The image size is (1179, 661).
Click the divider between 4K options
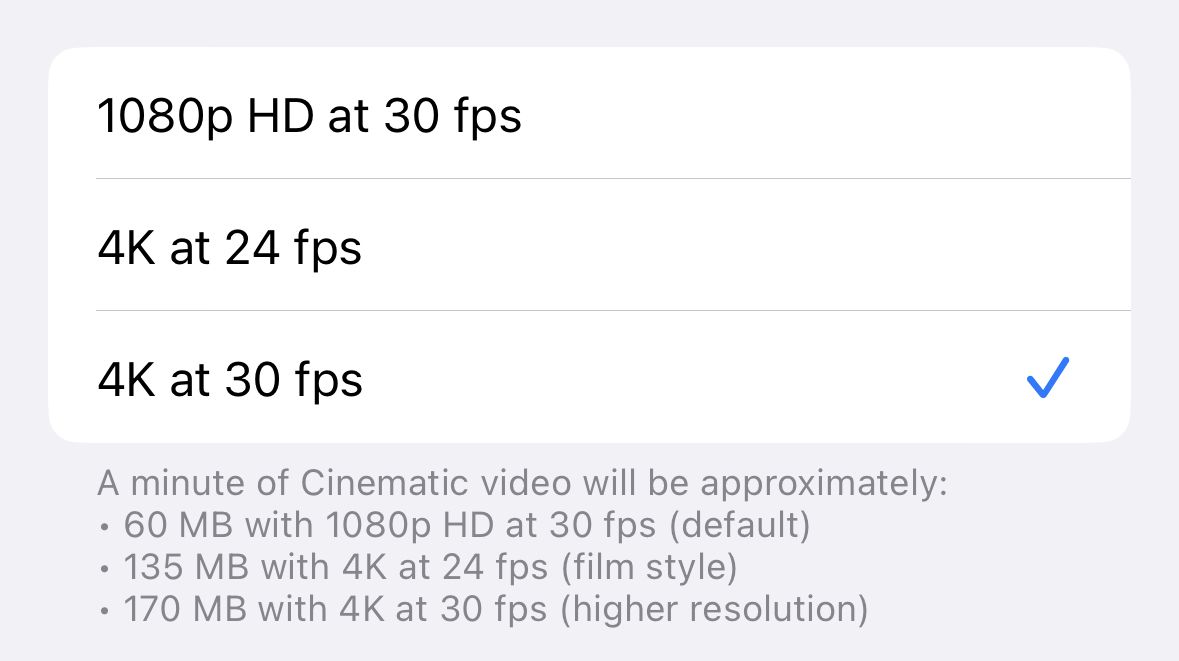[589, 310]
